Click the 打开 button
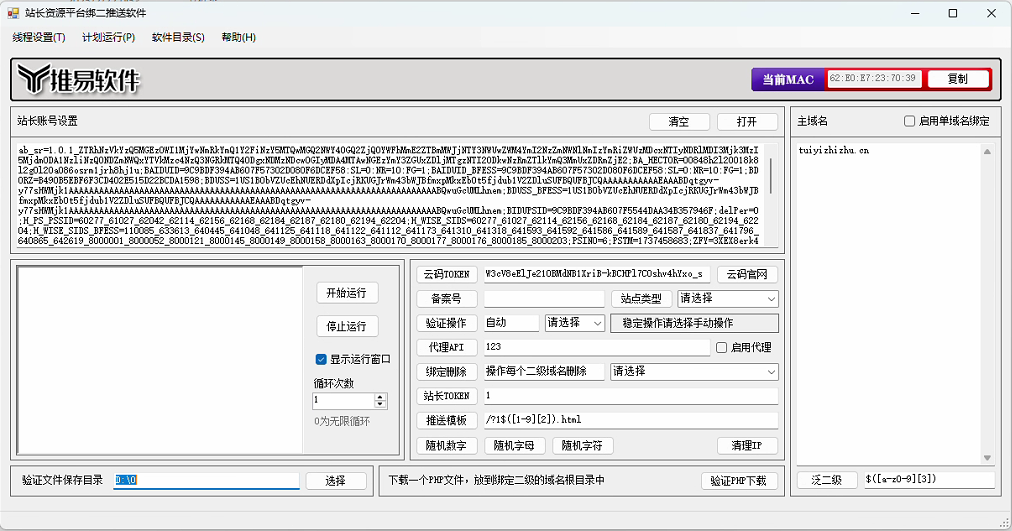The width and height of the screenshot is (1012, 531). coord(747,121)
